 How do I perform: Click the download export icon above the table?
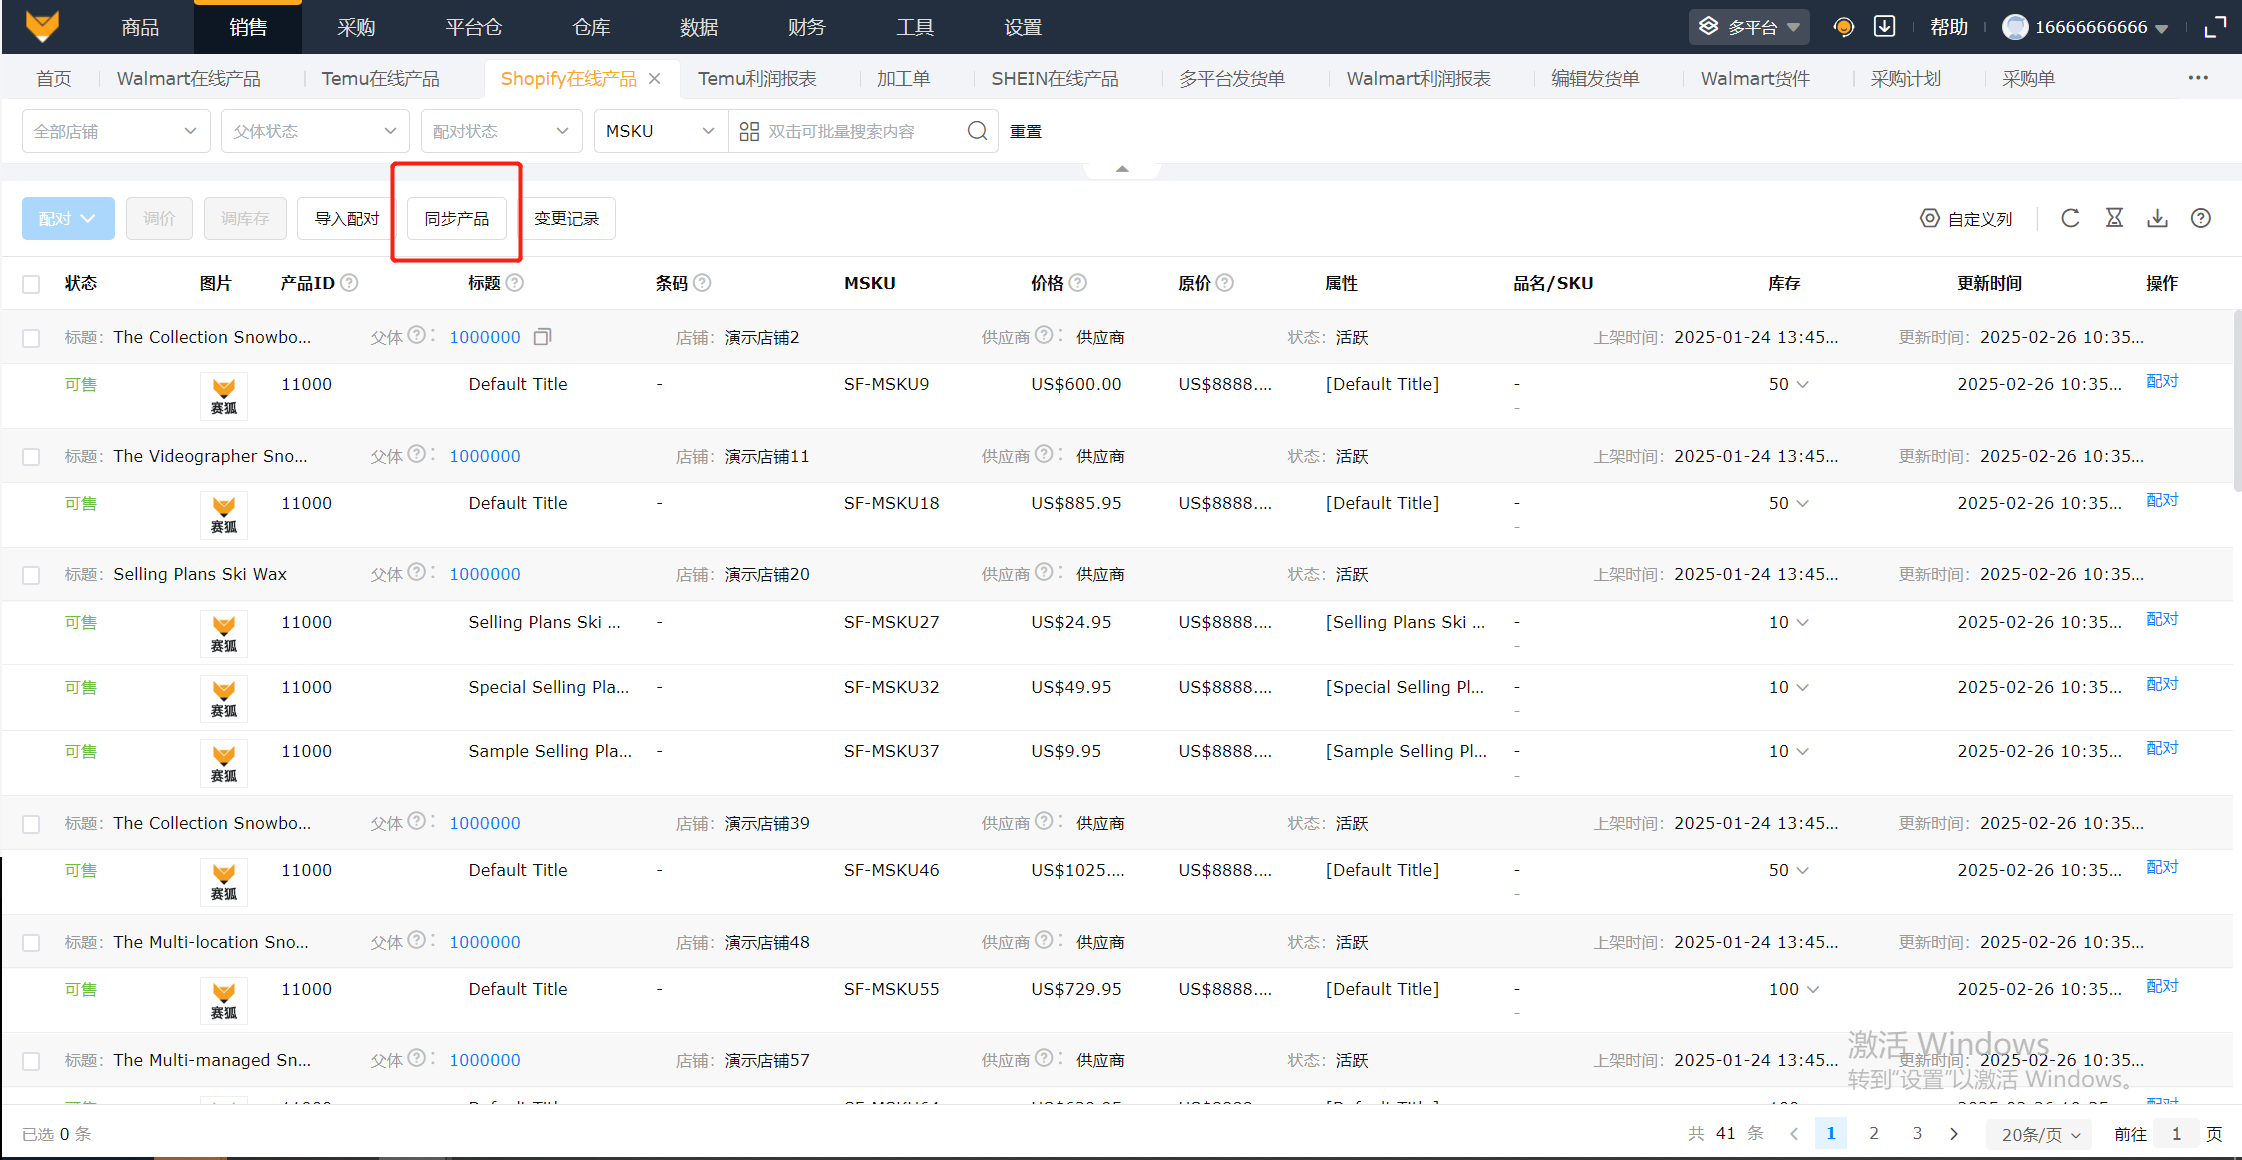[x=2157, y=218]
